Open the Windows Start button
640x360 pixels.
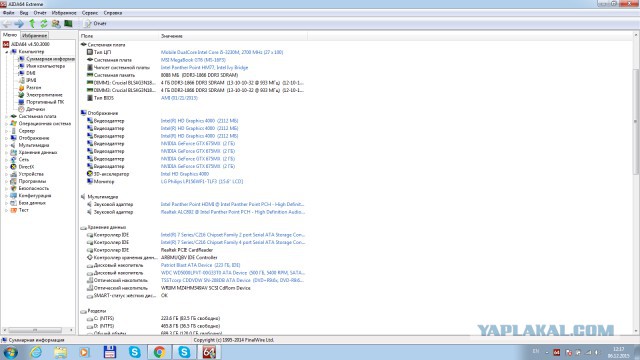point(10,352)
